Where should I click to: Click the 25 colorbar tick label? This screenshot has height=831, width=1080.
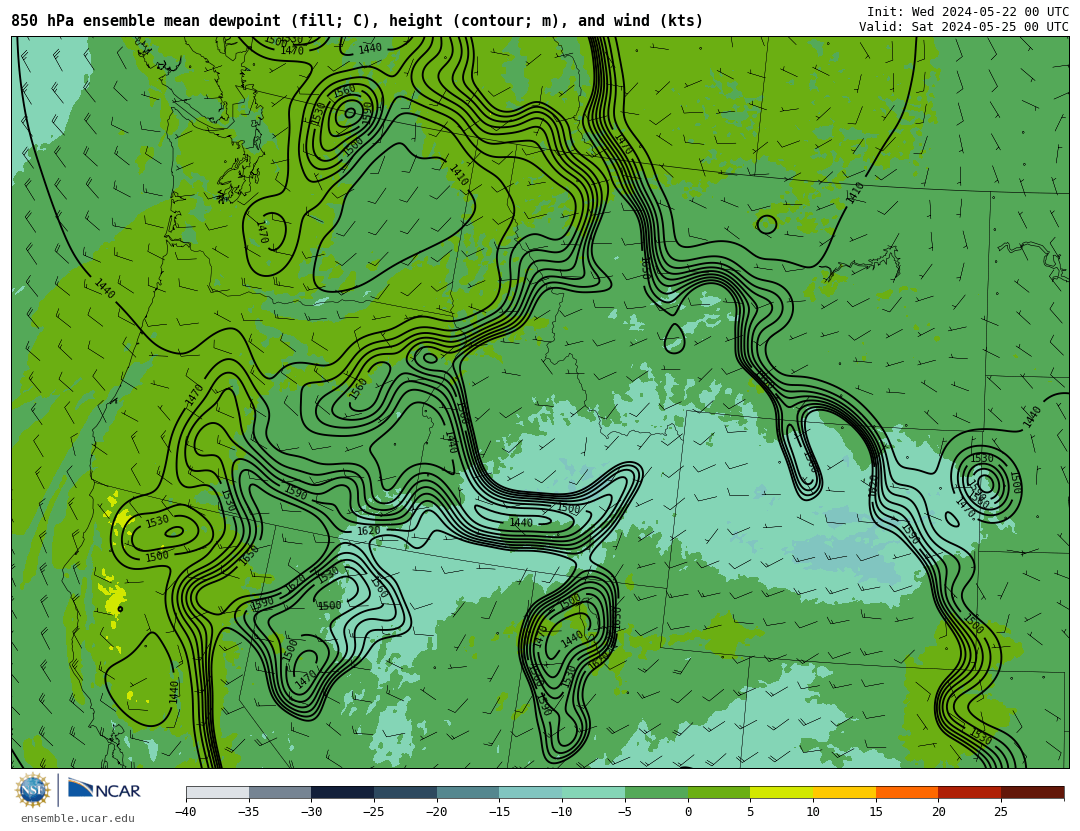[1001, 812]
